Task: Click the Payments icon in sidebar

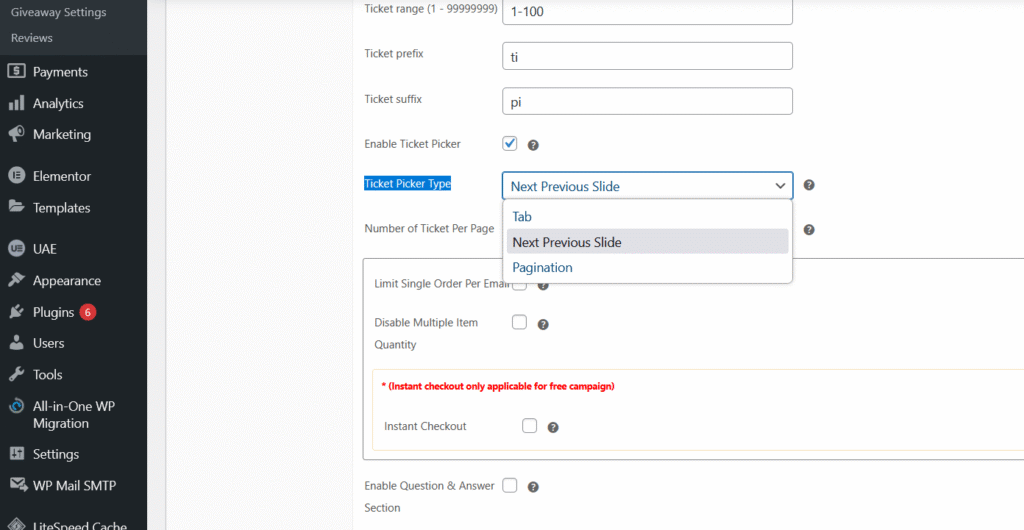Action: coord(16,72)
